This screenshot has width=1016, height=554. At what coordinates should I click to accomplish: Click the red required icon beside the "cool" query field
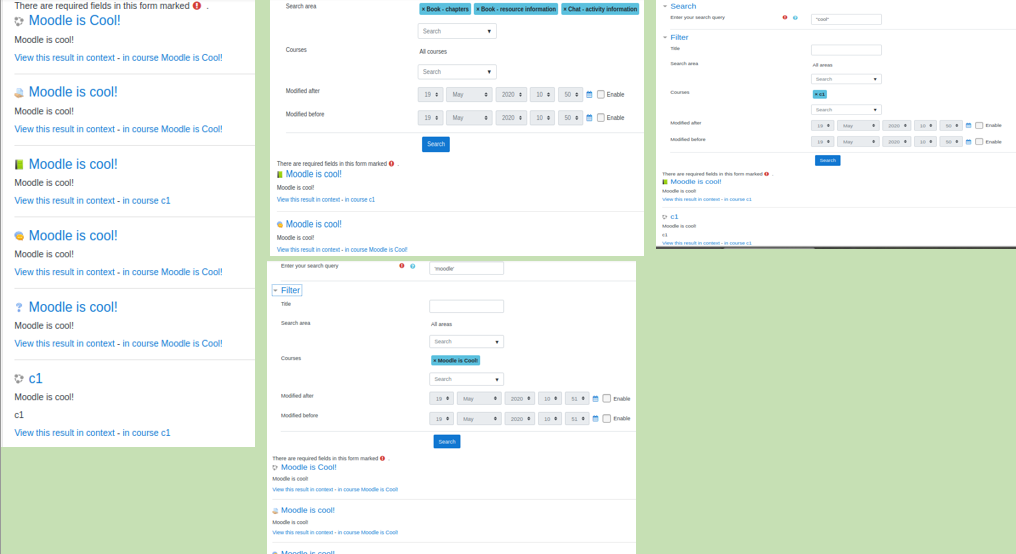(x=785, y=17)
